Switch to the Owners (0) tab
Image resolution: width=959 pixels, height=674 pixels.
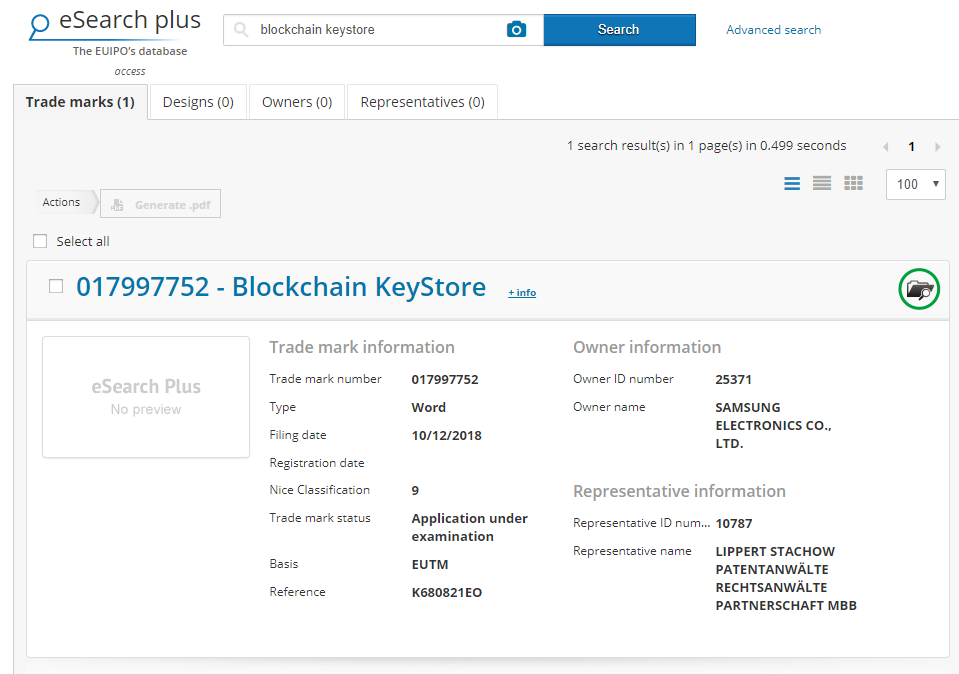tap(297, 102)
